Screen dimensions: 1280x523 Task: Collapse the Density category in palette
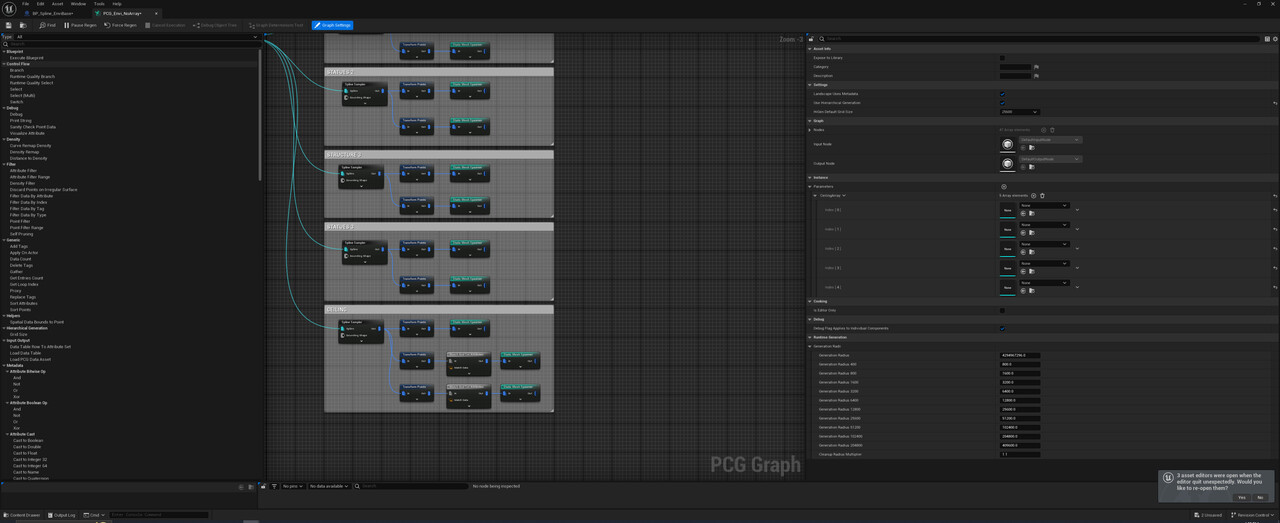3,139
